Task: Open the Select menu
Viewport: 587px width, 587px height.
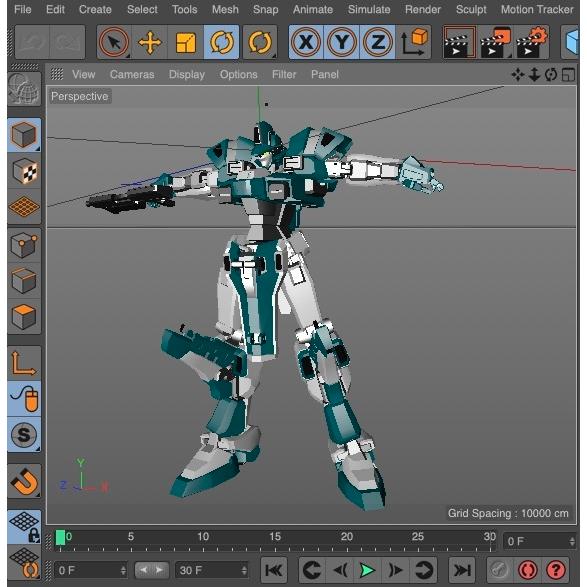Action: click(x=142, y=9)
